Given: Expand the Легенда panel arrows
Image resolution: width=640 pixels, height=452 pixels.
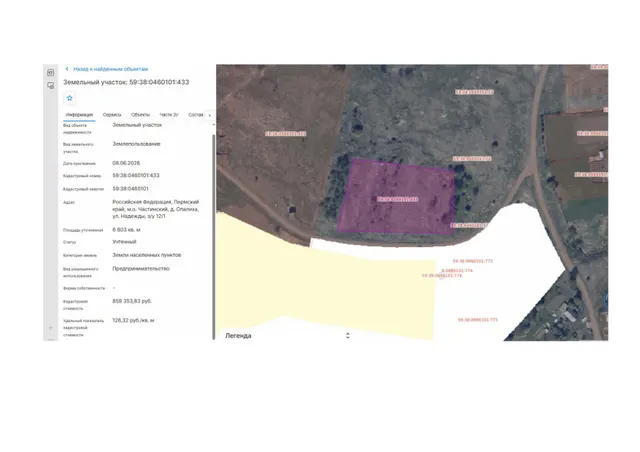Looking at the screenshot, I should [x=347, y=336].
